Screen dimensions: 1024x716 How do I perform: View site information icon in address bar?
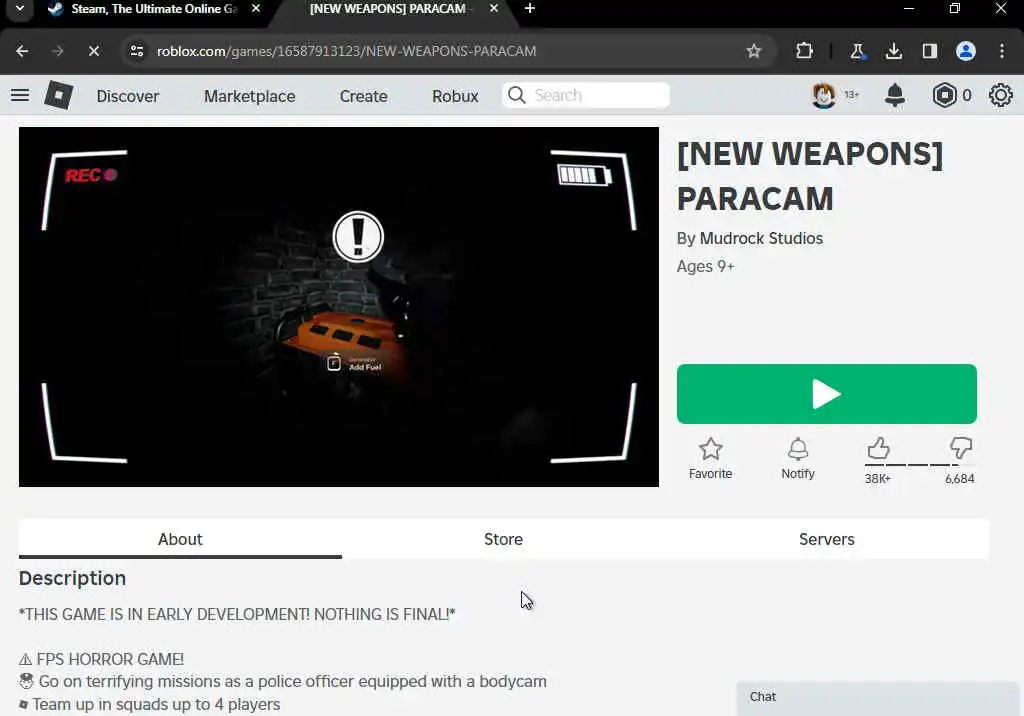click(136, 51)
